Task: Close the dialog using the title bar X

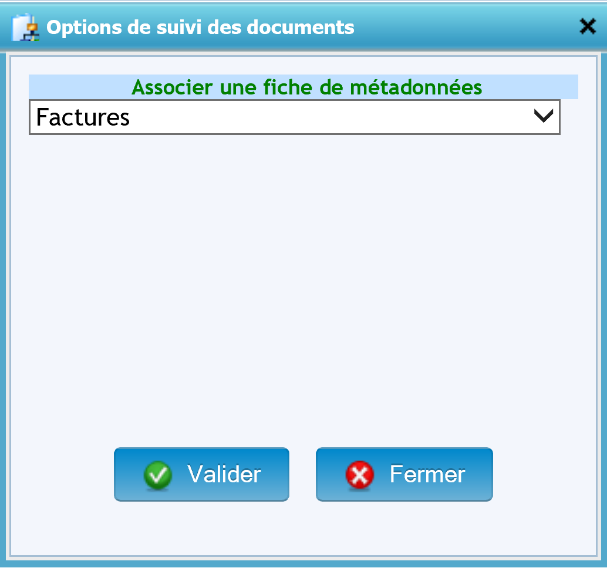Action: (587, 27)
